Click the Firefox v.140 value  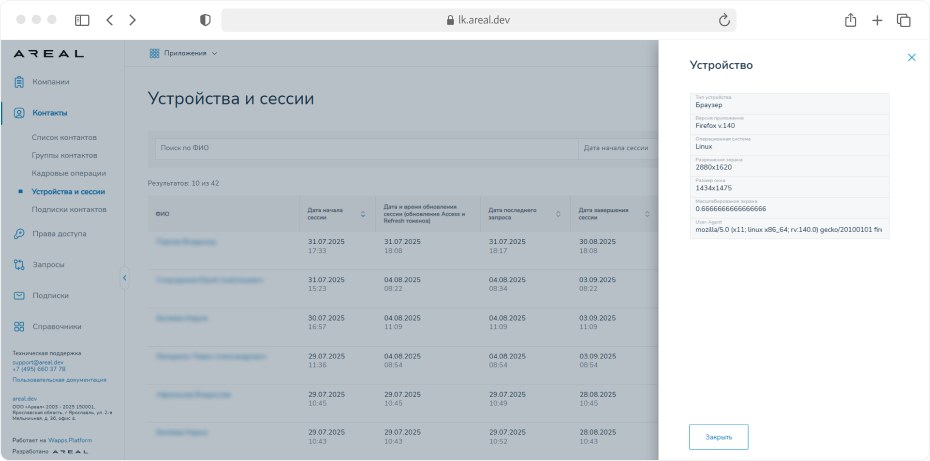(x=715, y=125)
